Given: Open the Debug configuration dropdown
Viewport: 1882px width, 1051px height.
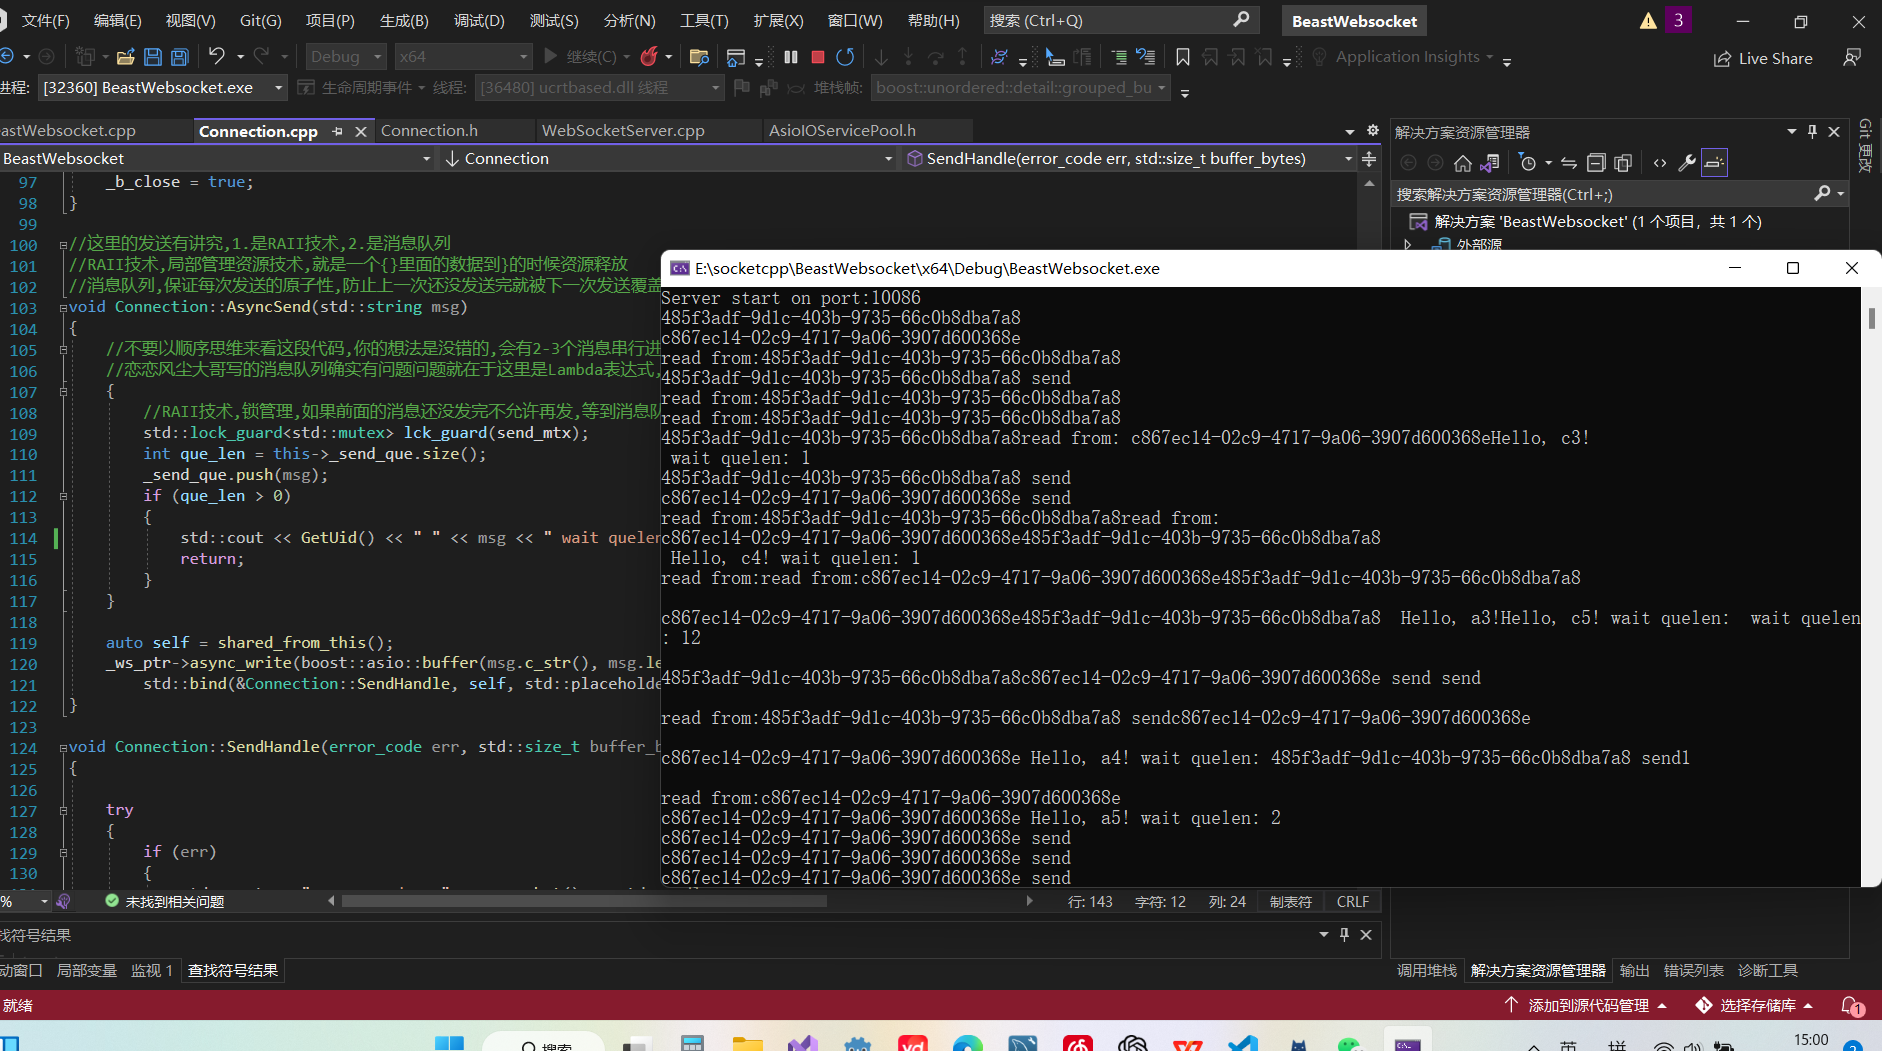Looking at the screenshot, I should [346, 57].
